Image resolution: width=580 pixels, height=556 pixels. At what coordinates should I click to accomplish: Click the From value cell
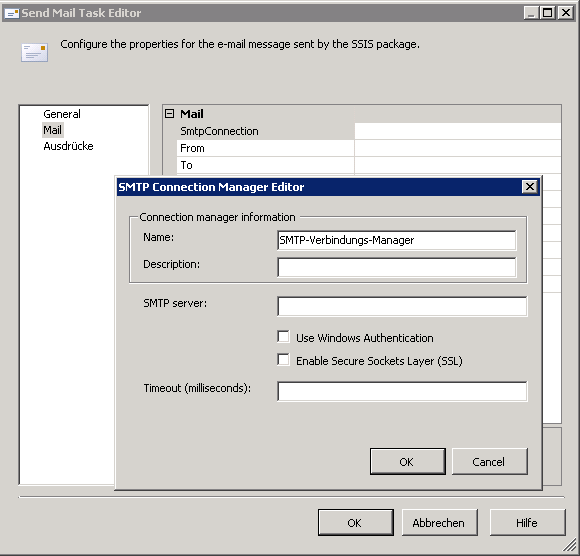pyautogui.click(x=458, y=148)
